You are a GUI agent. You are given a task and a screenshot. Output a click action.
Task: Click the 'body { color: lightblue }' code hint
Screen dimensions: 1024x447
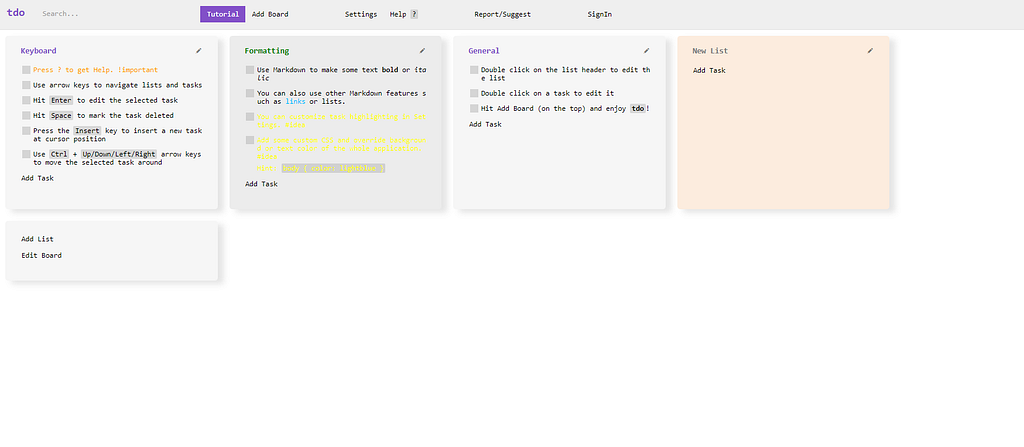(x=333, y=169)
